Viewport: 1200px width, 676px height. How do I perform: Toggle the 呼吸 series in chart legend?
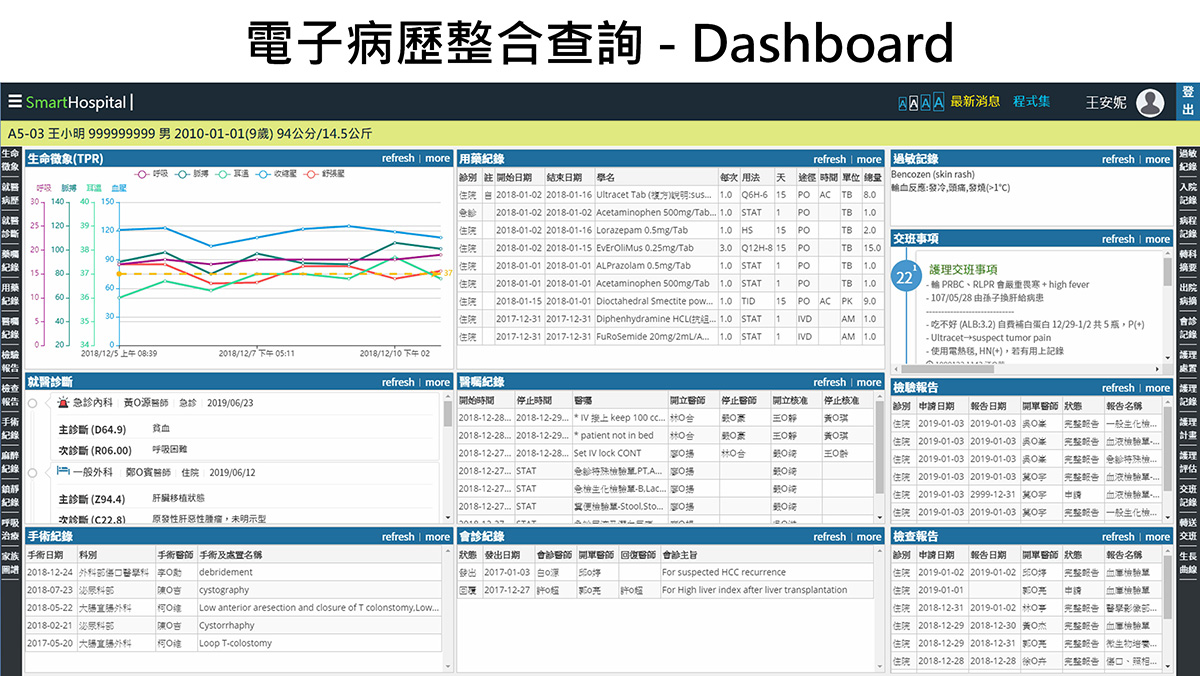(x=147, y=173)
